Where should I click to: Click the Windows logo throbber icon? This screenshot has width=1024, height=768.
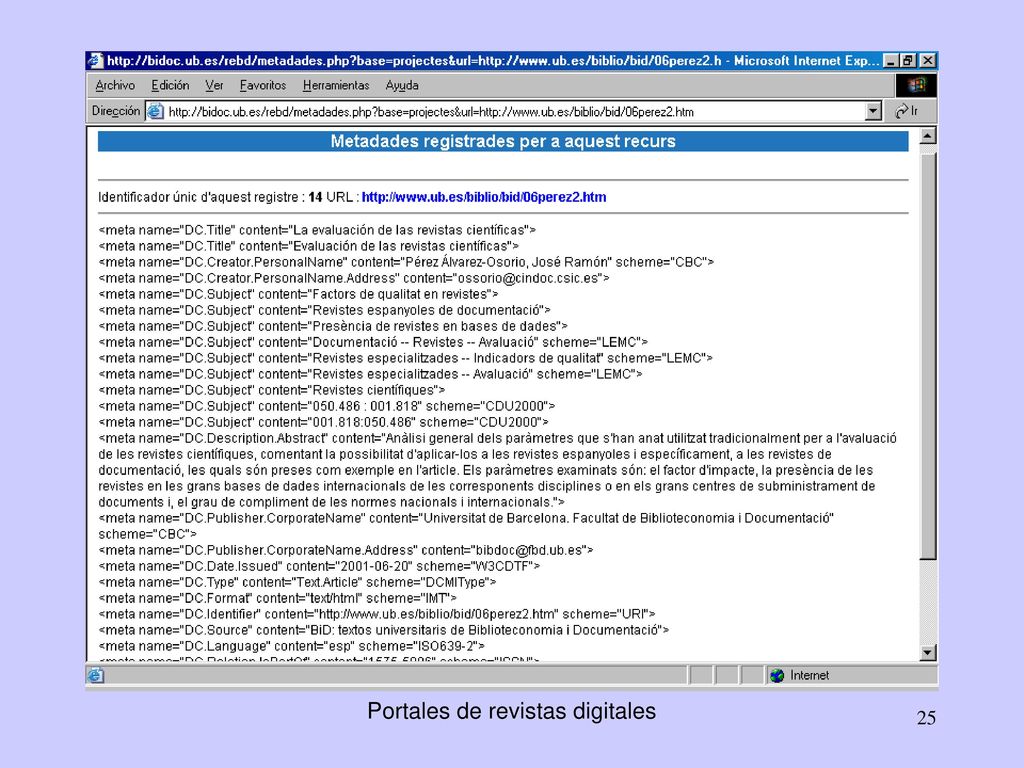[916, 86]
